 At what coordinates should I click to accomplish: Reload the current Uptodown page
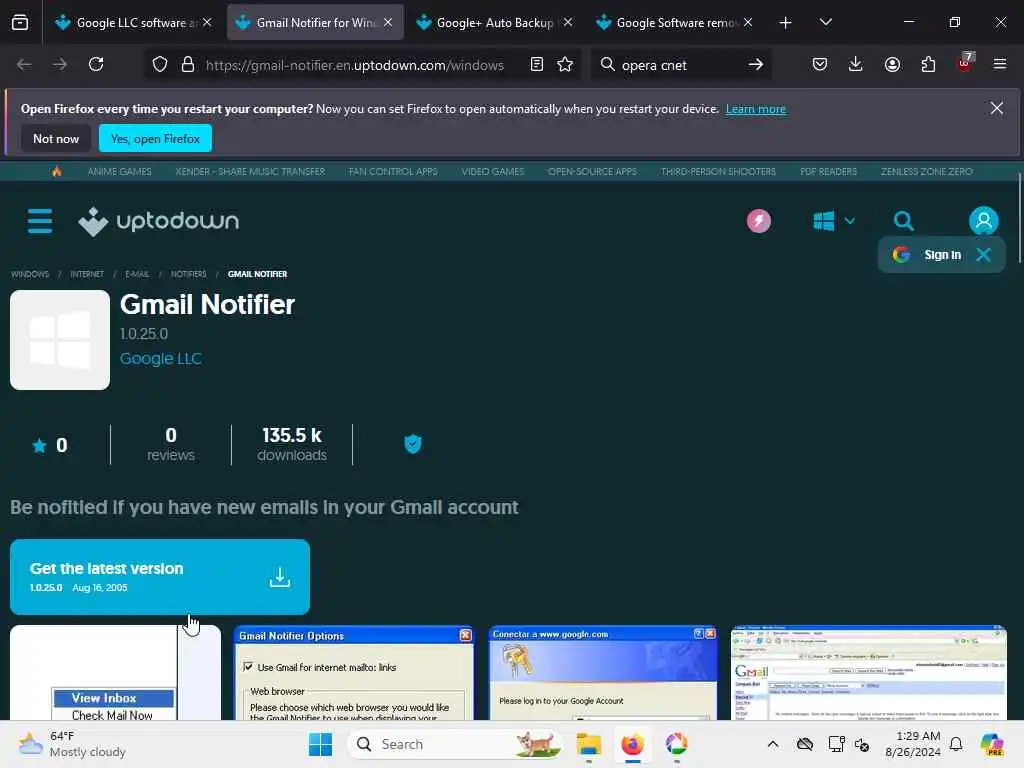(96, 65)
